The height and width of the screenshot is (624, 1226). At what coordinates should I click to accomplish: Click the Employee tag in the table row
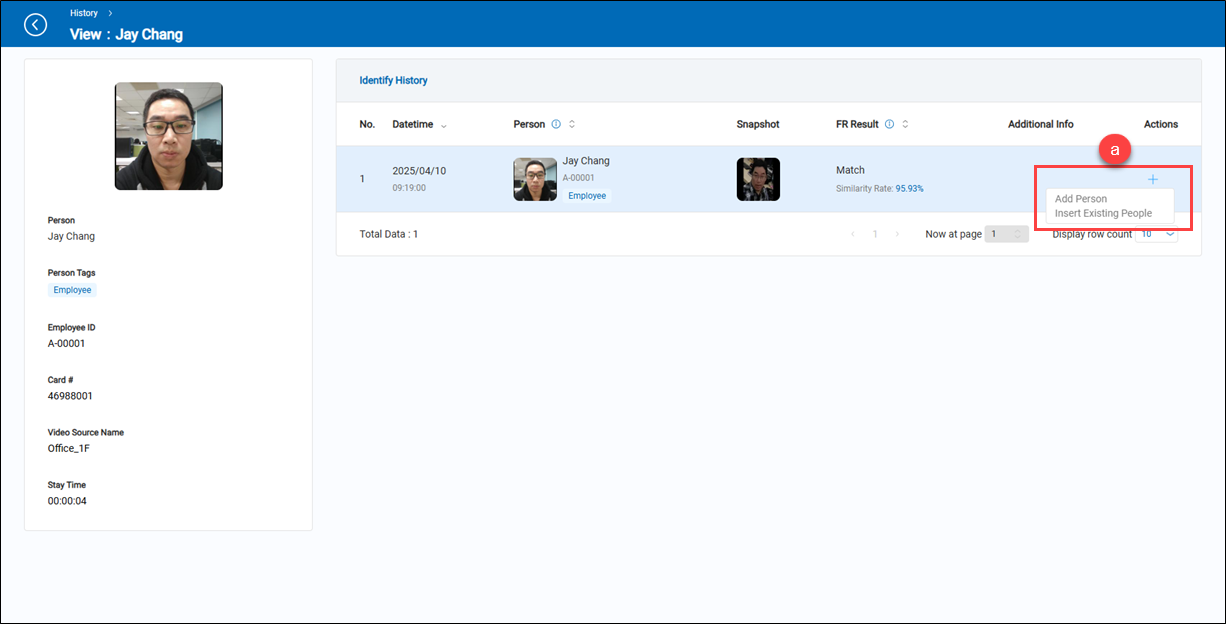pyautogui.click(x=587, y=196)
